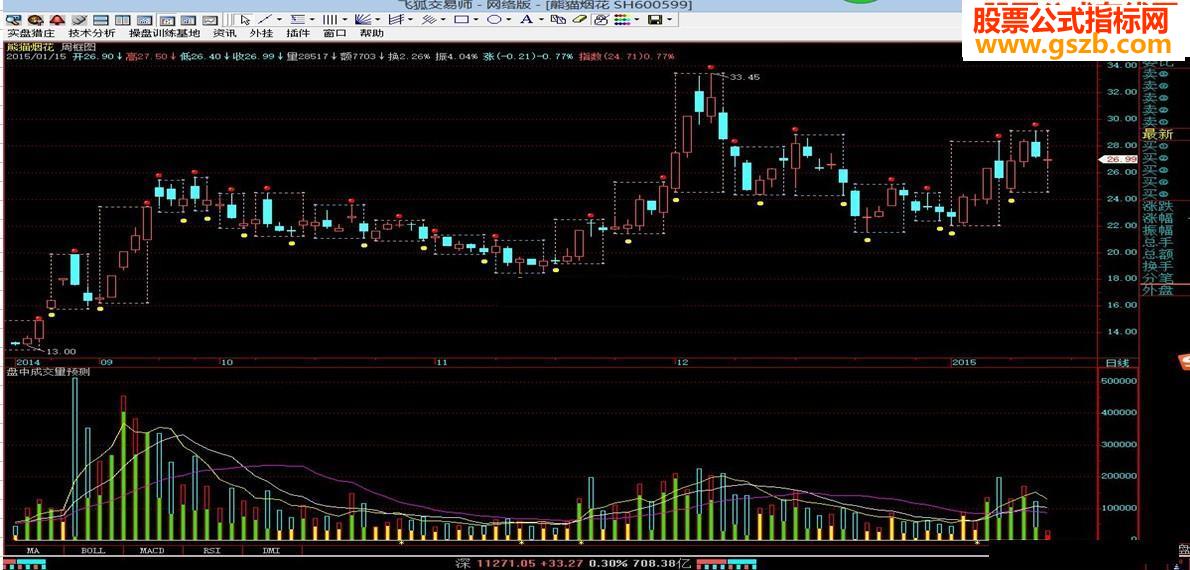Expand the fan lines dropdown arrow

(377, 20)
